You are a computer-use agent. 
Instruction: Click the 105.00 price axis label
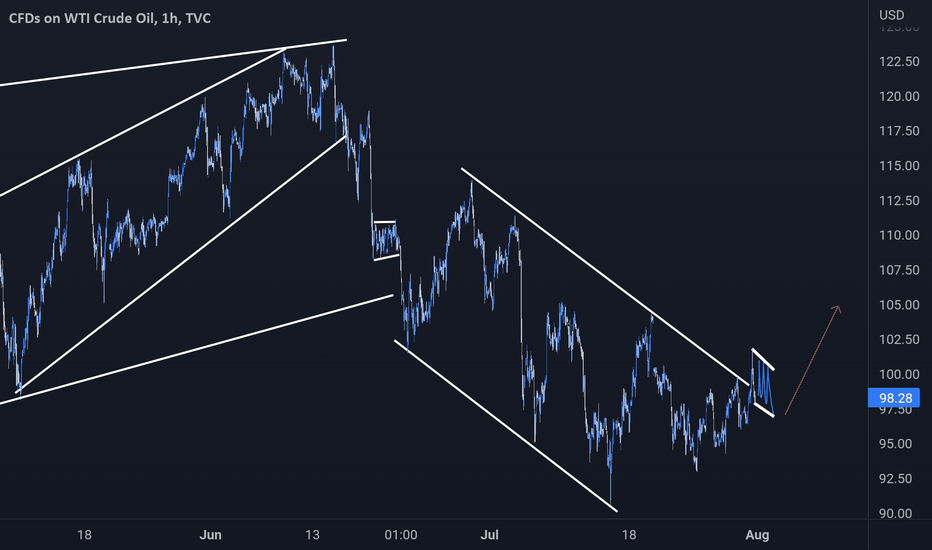(899, 305)
